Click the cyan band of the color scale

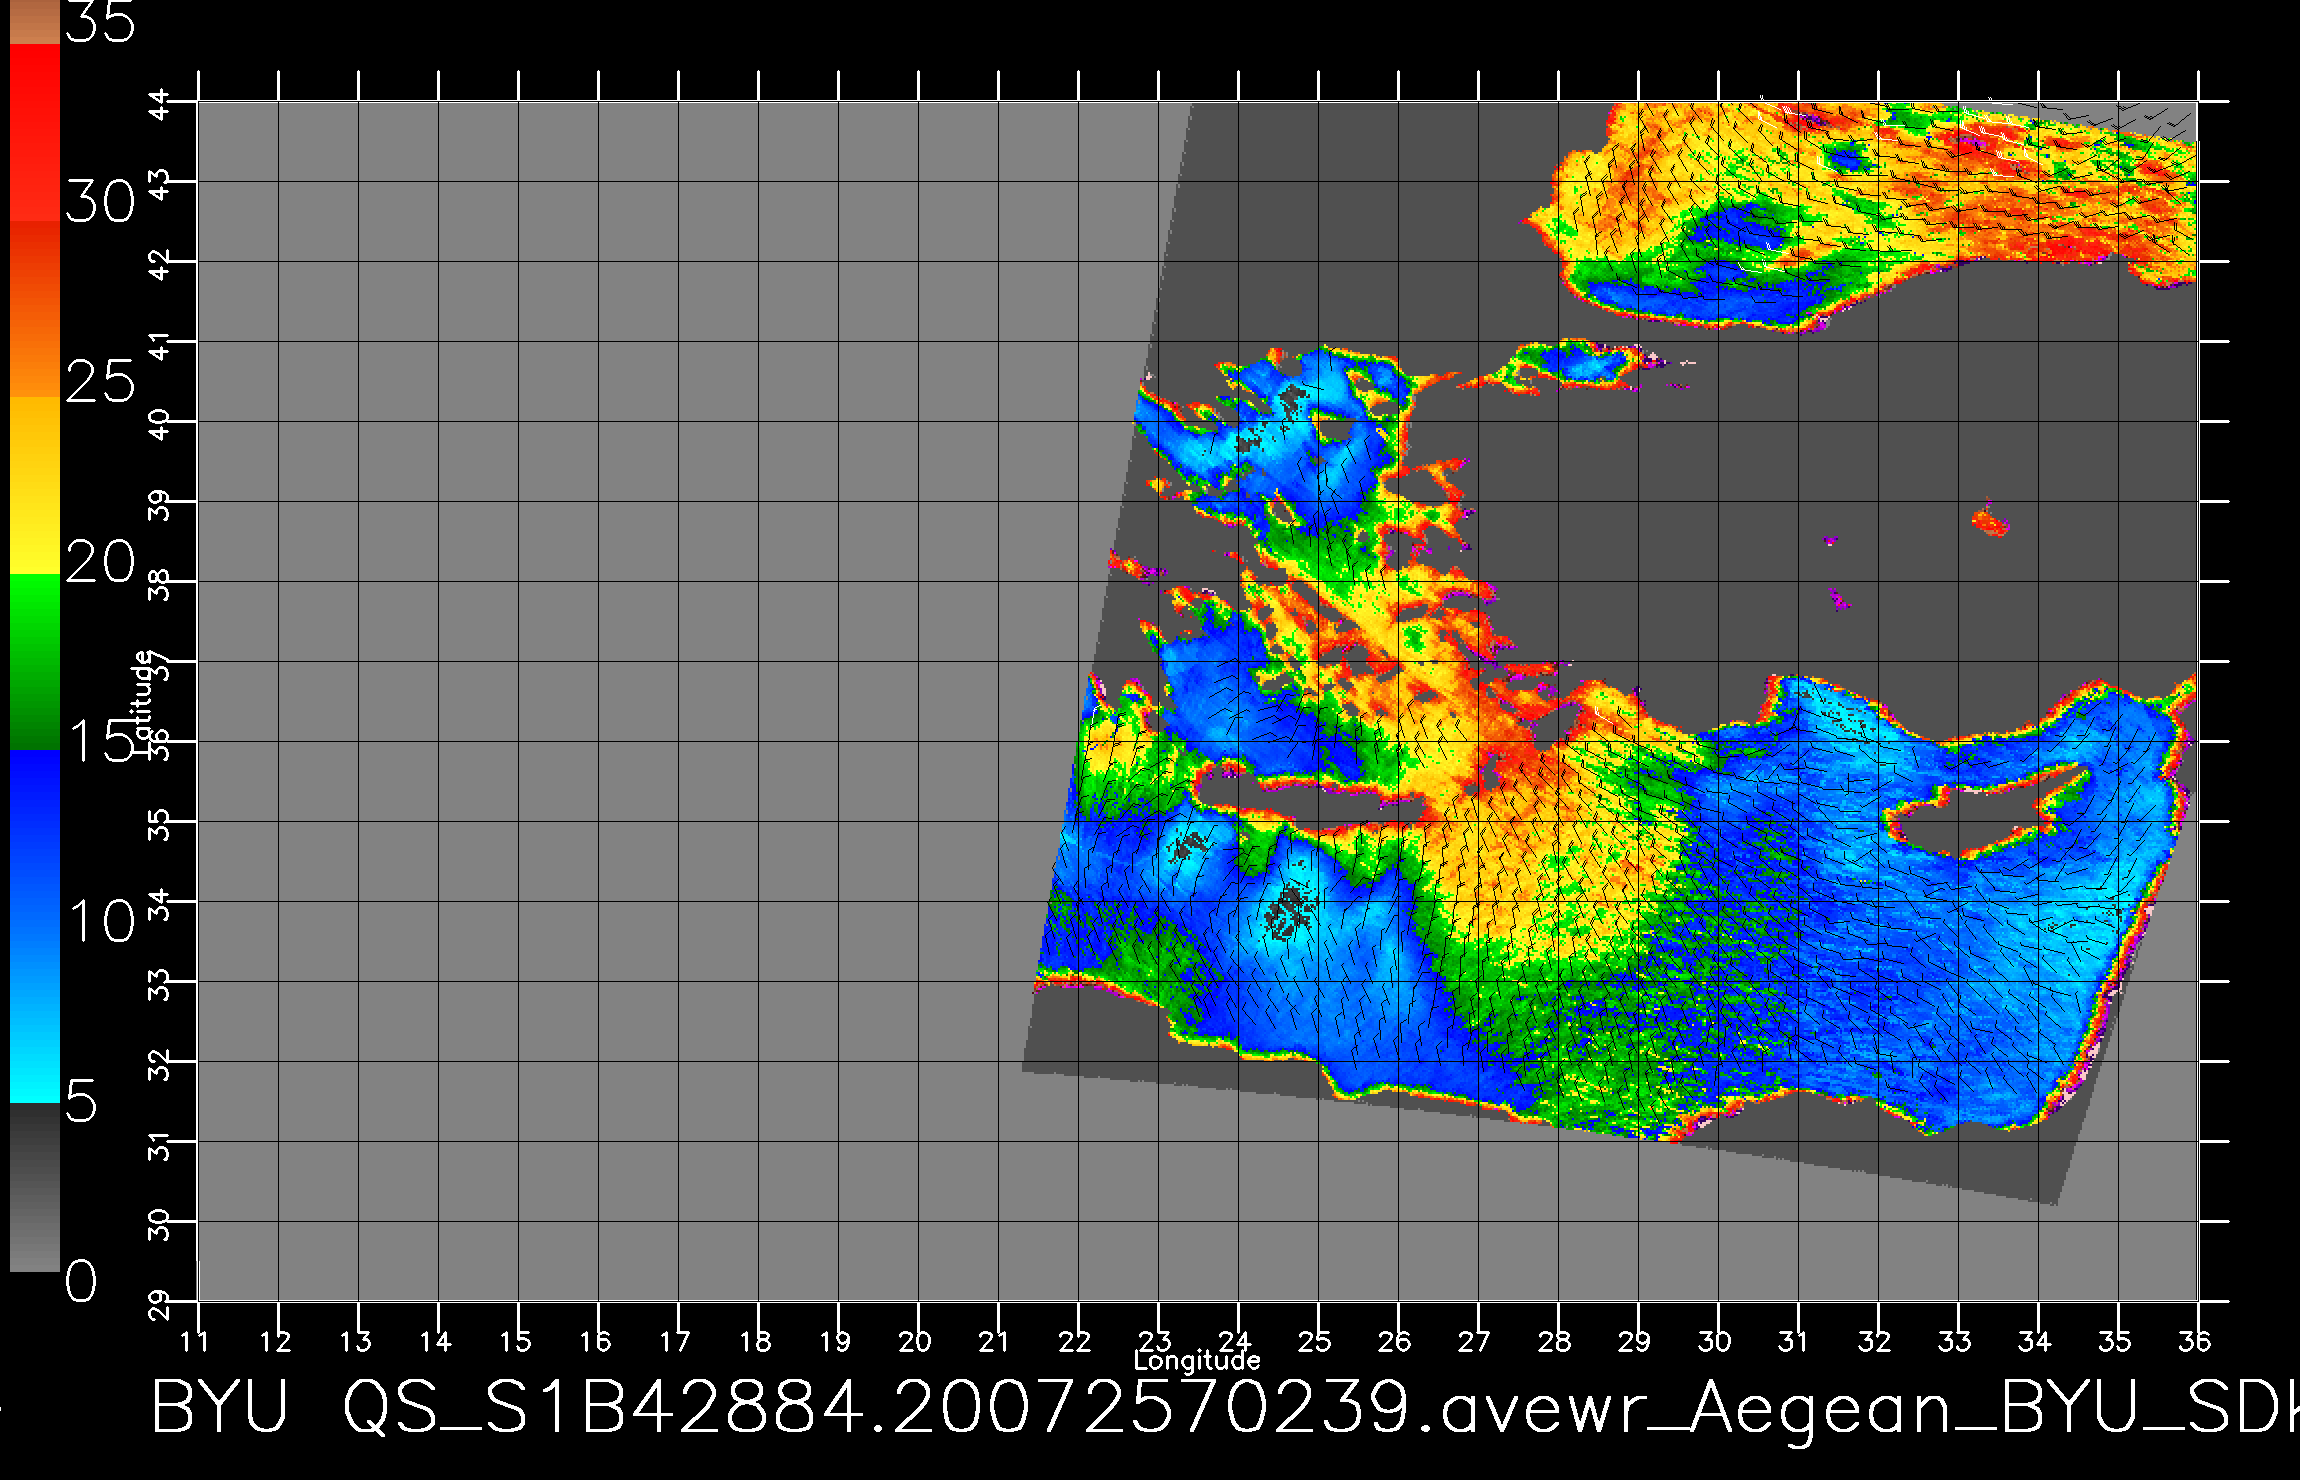coord(35,1014)
